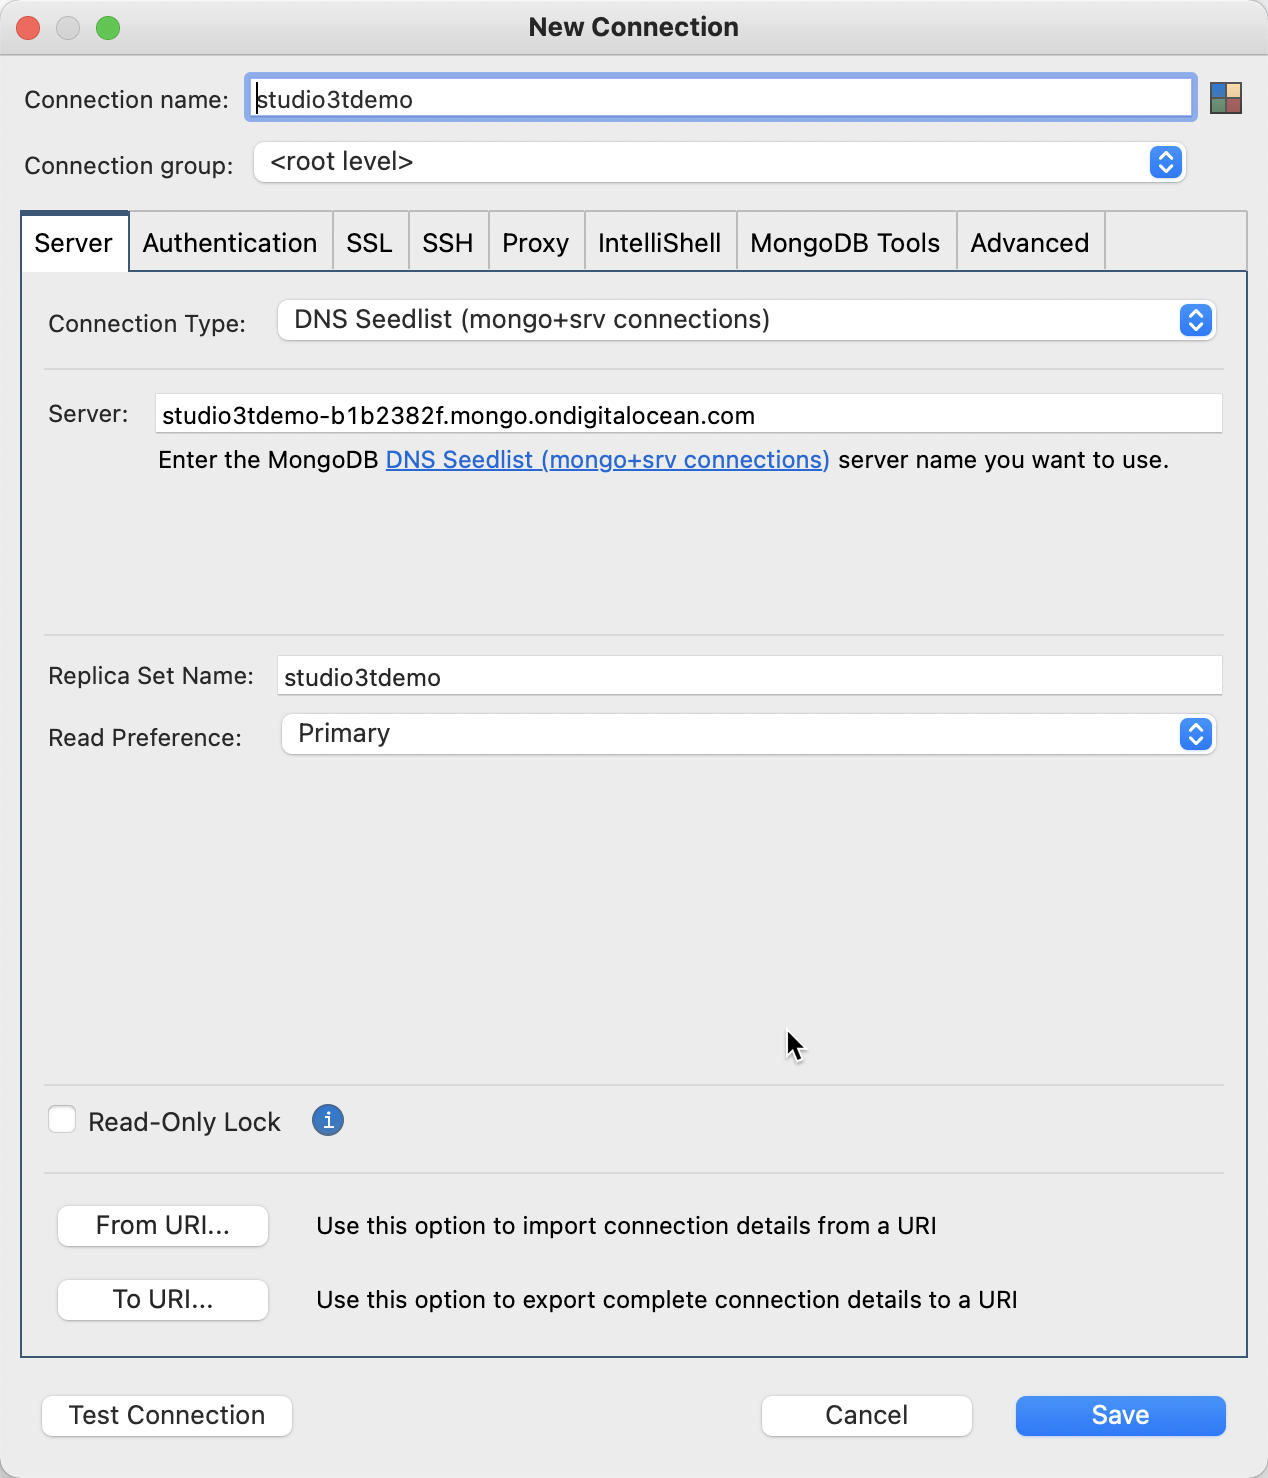The image size is (1268, 1478).
Task: Open the Proxy tab
Action: pyautogui.click(x=535, y=242)
